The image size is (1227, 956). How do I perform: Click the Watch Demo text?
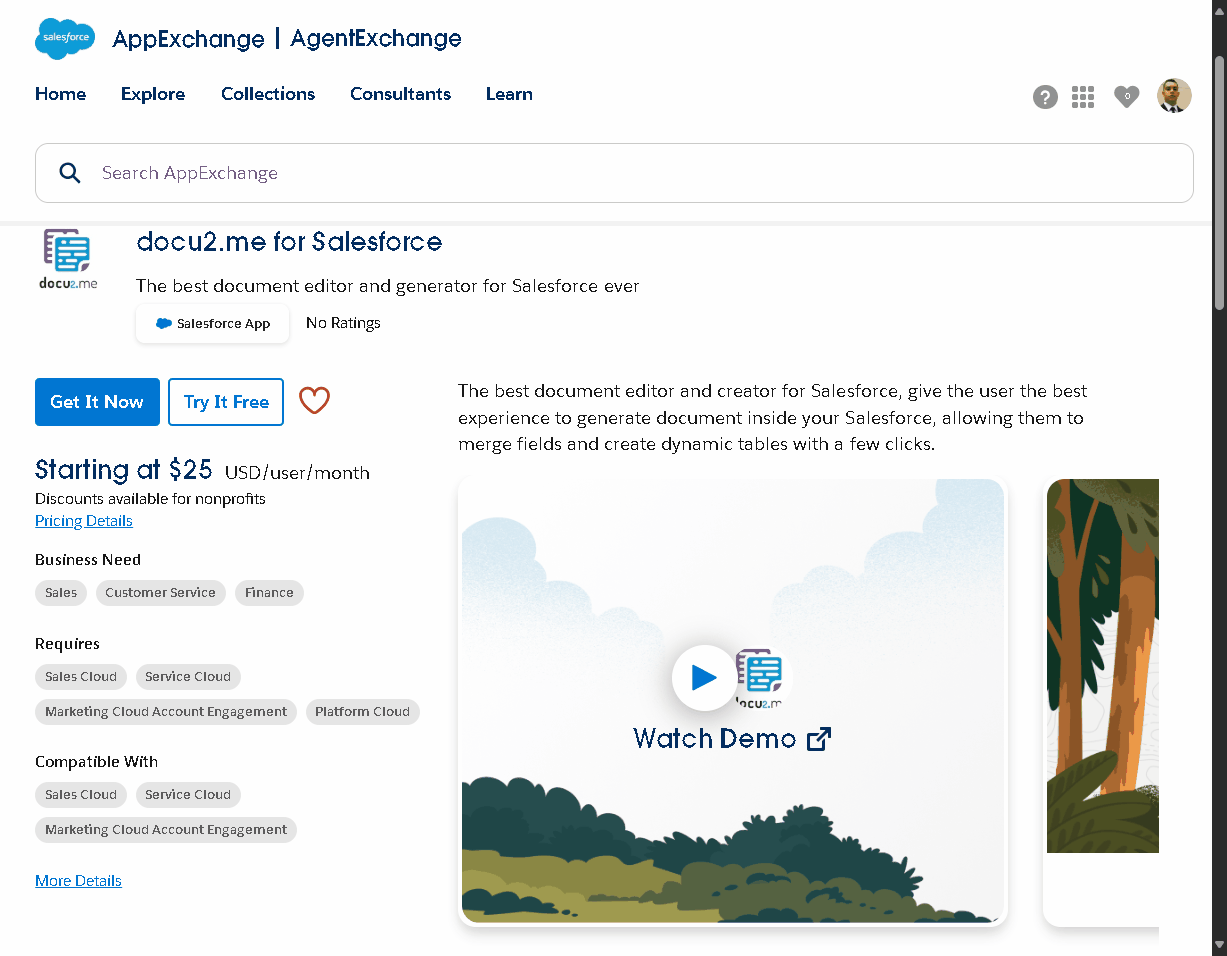click(714, 739)
